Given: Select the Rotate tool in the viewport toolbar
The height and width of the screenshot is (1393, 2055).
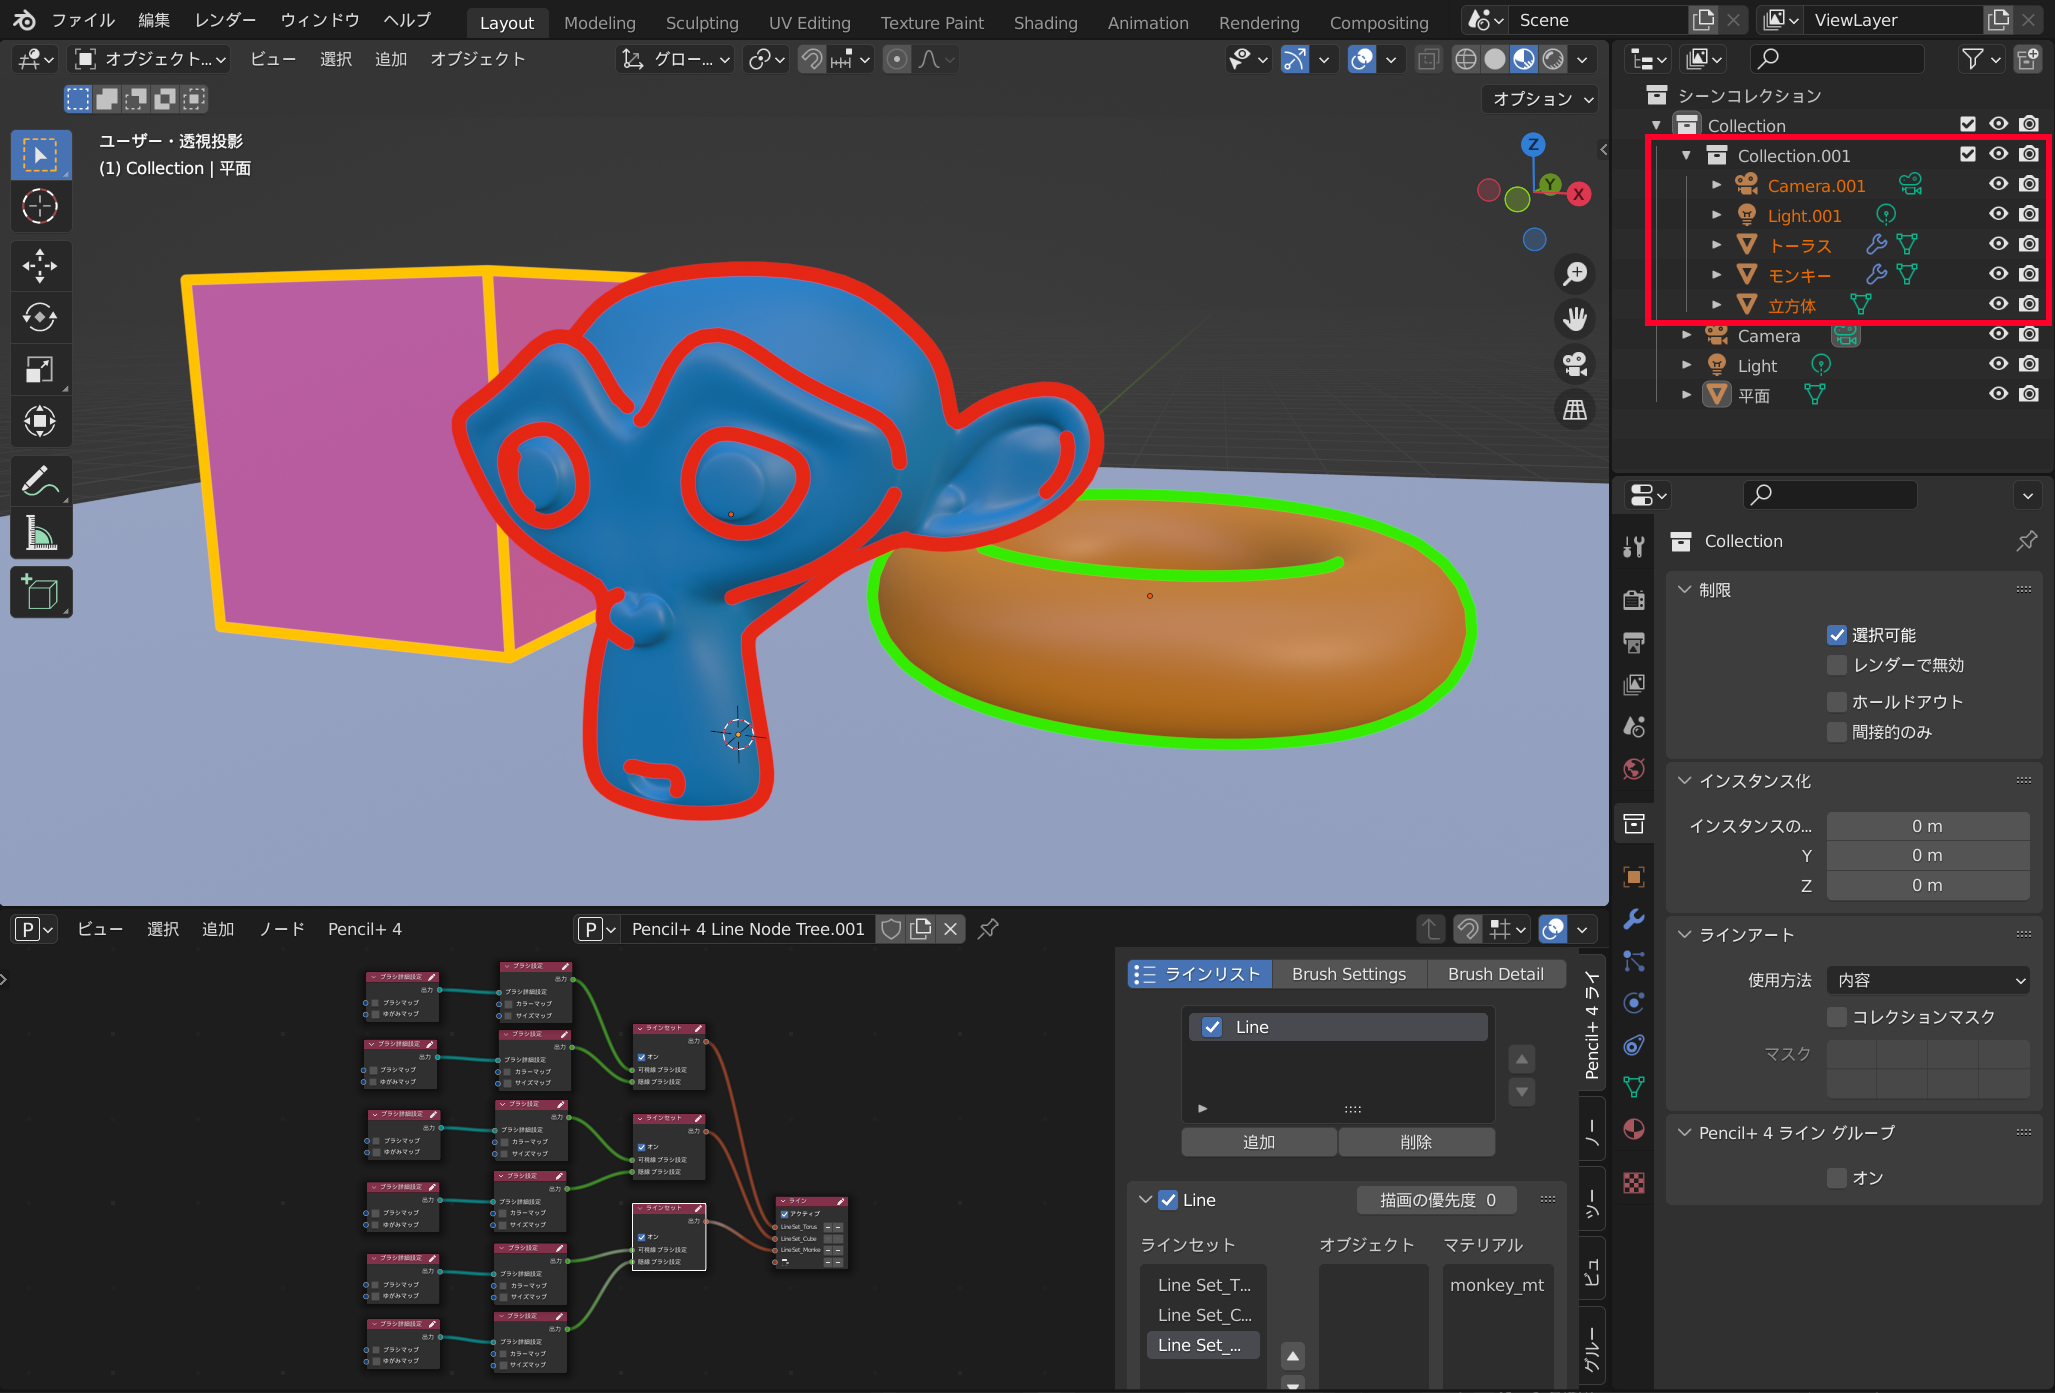Looking at the screenshot, I should pos(40,318).
